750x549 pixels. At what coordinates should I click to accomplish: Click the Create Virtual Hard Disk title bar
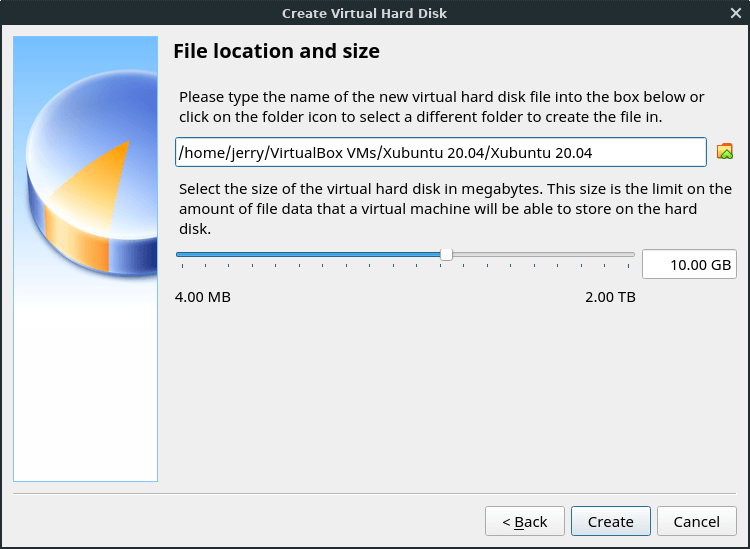tap(365, 13)
